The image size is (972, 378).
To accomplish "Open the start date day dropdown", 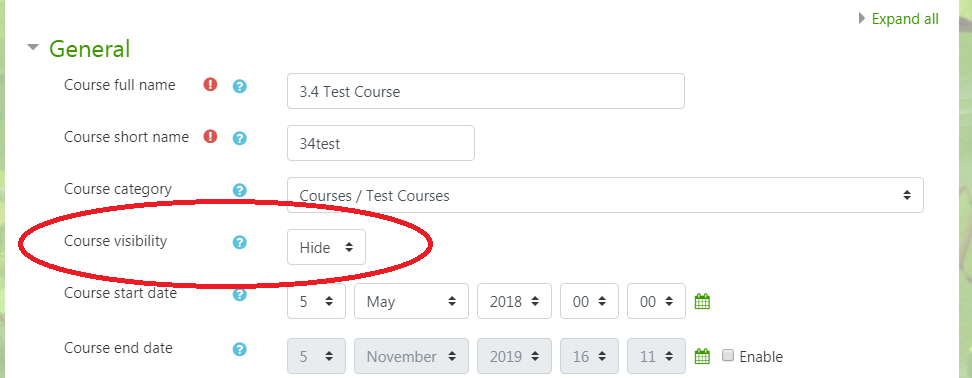I will pos(316,301).
